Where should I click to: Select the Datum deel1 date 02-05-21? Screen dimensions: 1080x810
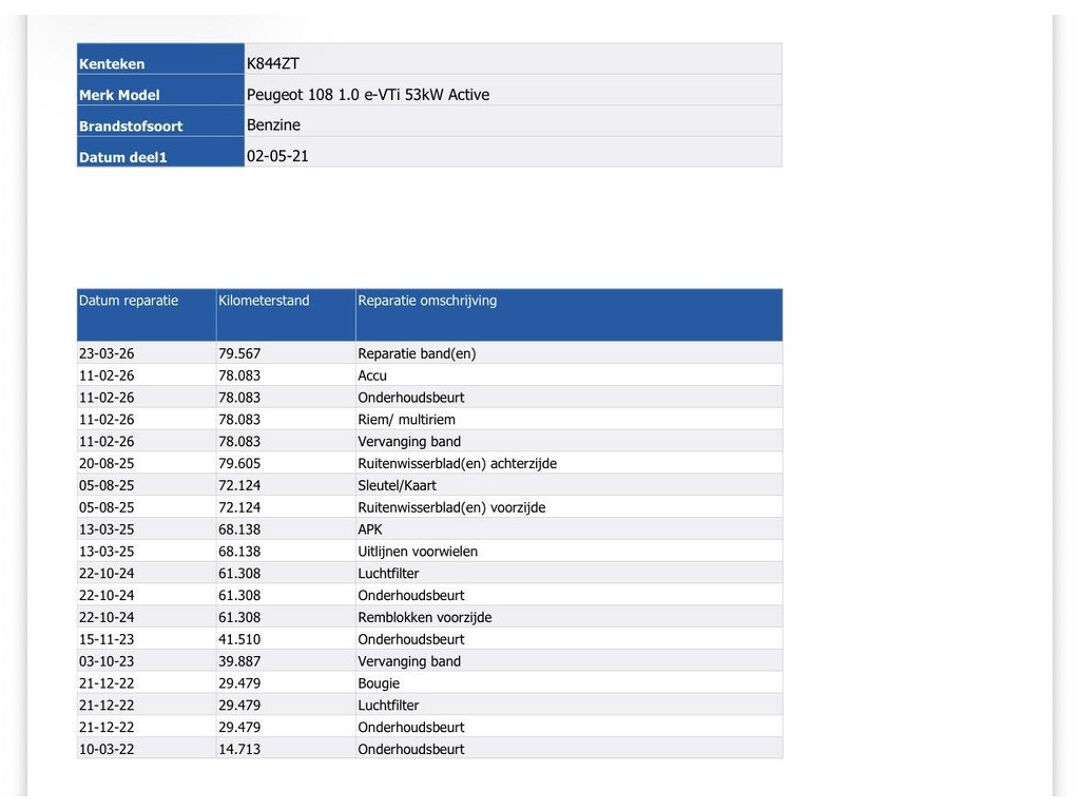278,156
